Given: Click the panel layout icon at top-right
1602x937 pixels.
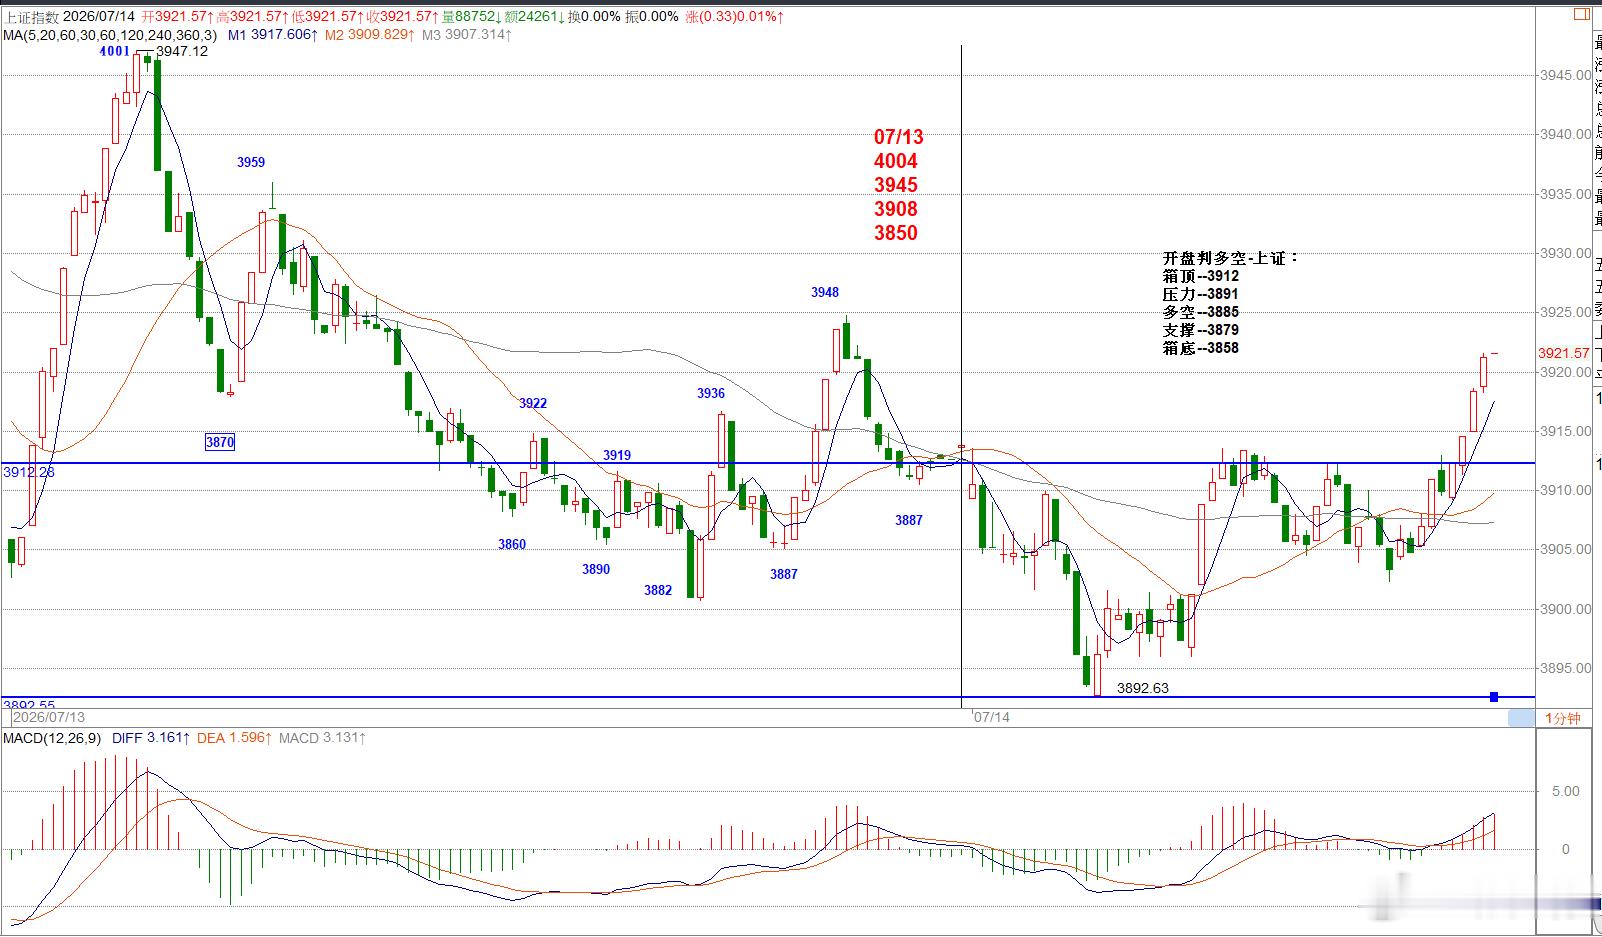Looking at the screenshot, I should 1581,14.
